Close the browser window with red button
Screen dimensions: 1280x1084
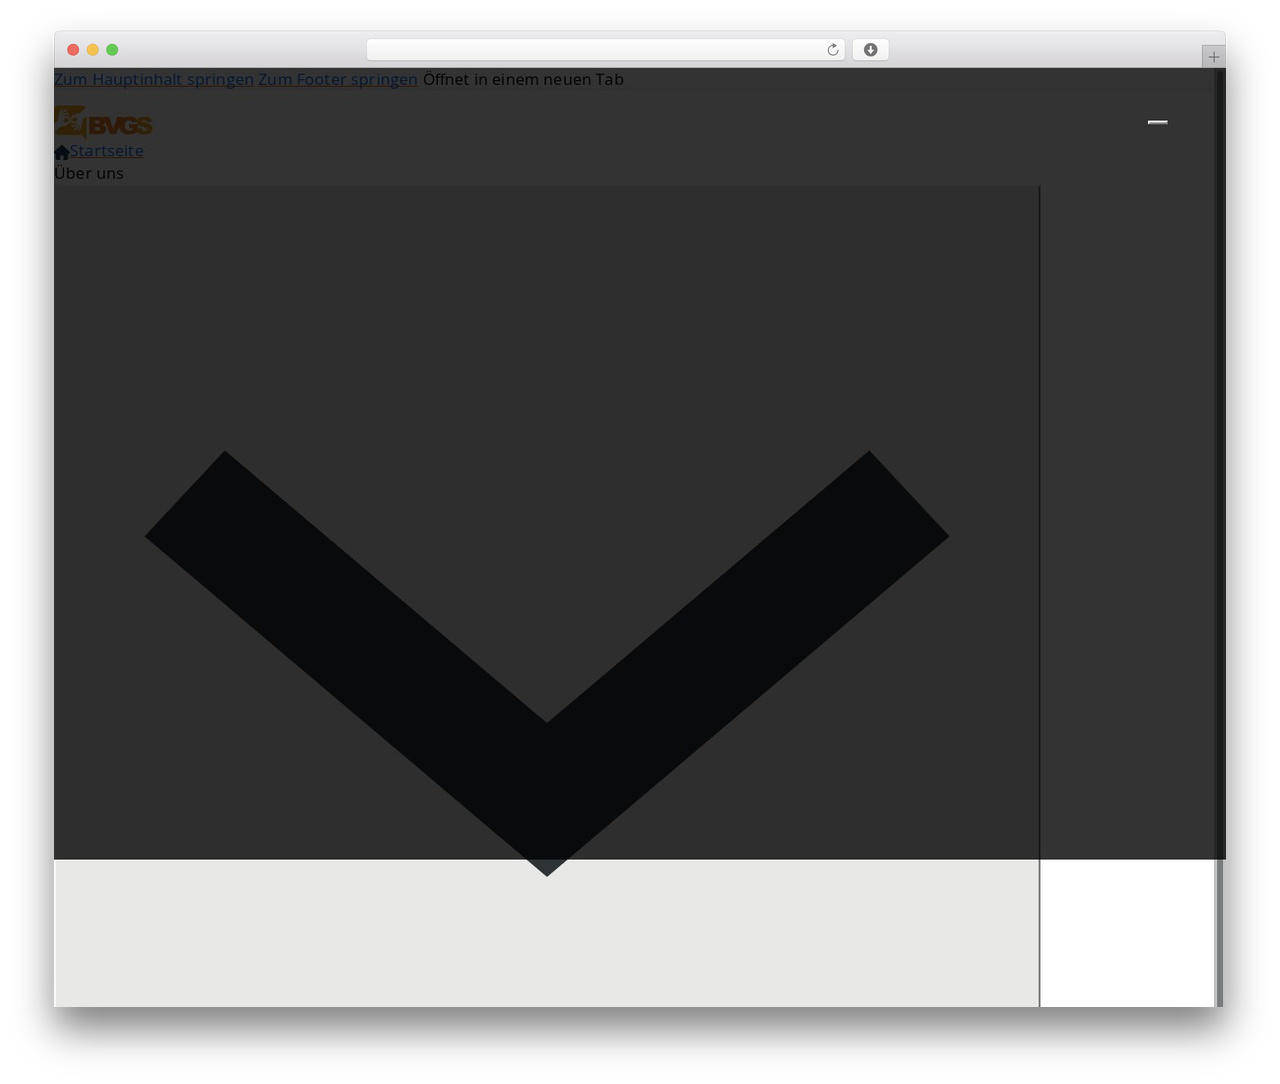point(73,50)
